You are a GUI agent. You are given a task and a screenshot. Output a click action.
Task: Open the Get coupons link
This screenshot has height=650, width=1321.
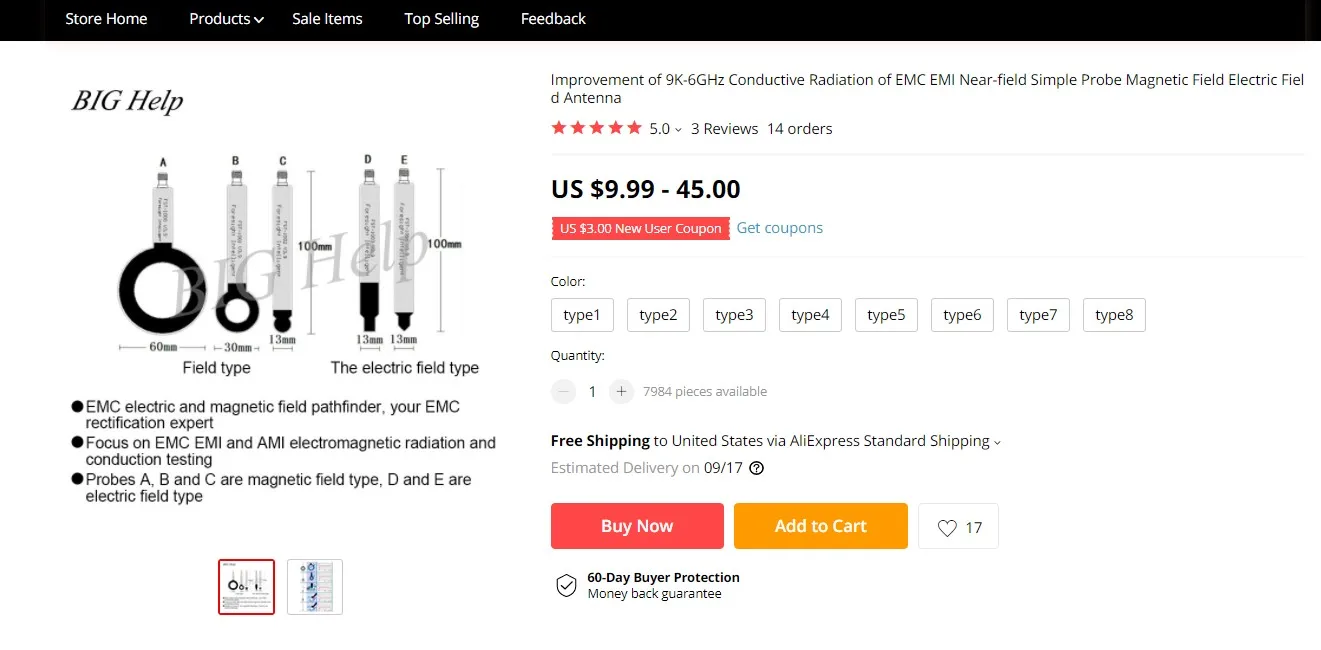(x=779, y=228)
